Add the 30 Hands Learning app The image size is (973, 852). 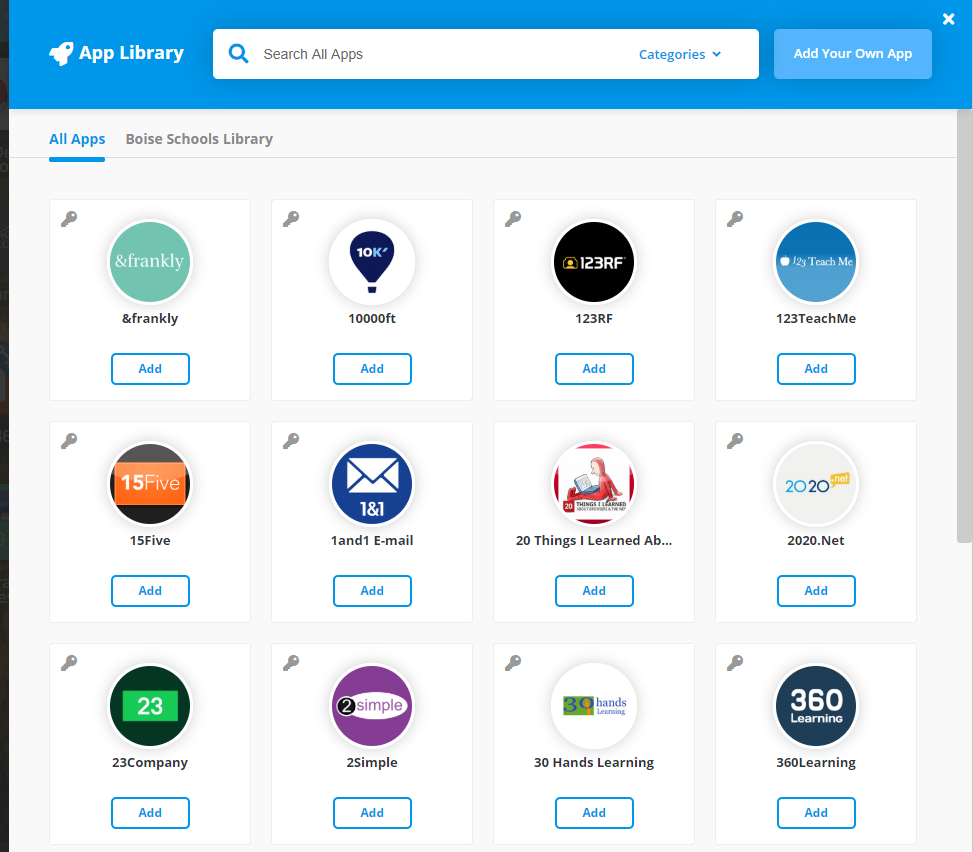tap(594, 813)
